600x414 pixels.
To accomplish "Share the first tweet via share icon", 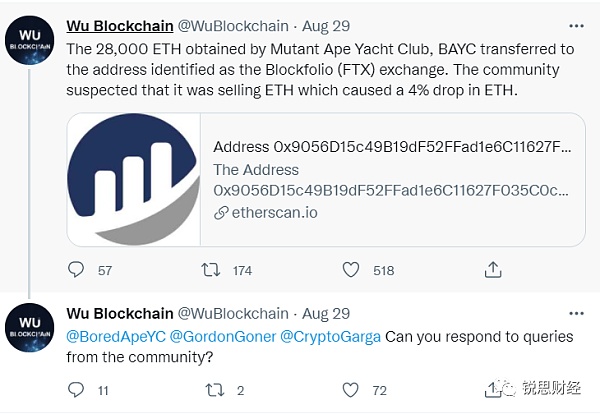I will tap(492, 270).
